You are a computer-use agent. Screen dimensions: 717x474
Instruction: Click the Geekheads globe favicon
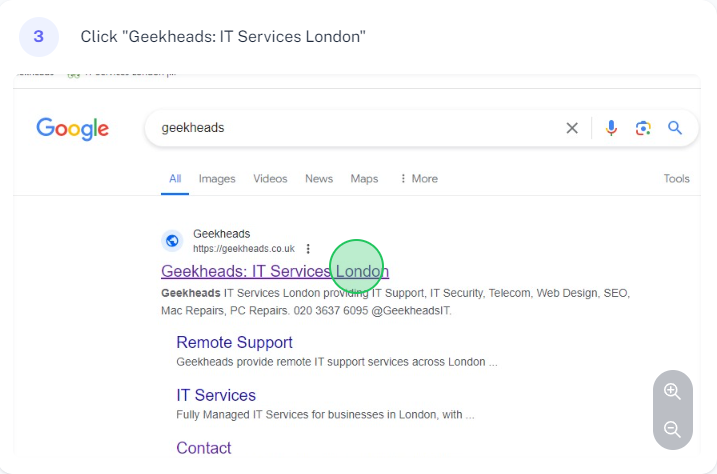point(172,240)
